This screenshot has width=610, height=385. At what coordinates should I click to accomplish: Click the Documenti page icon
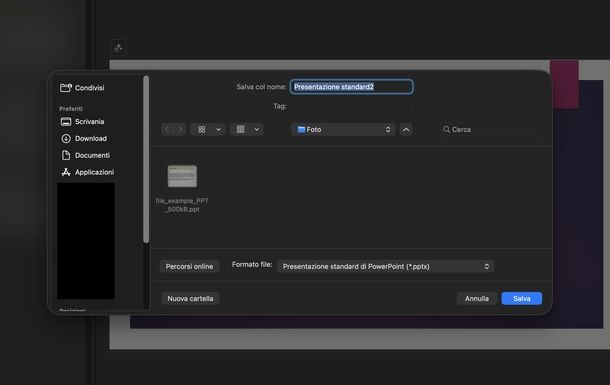(66, 155)
